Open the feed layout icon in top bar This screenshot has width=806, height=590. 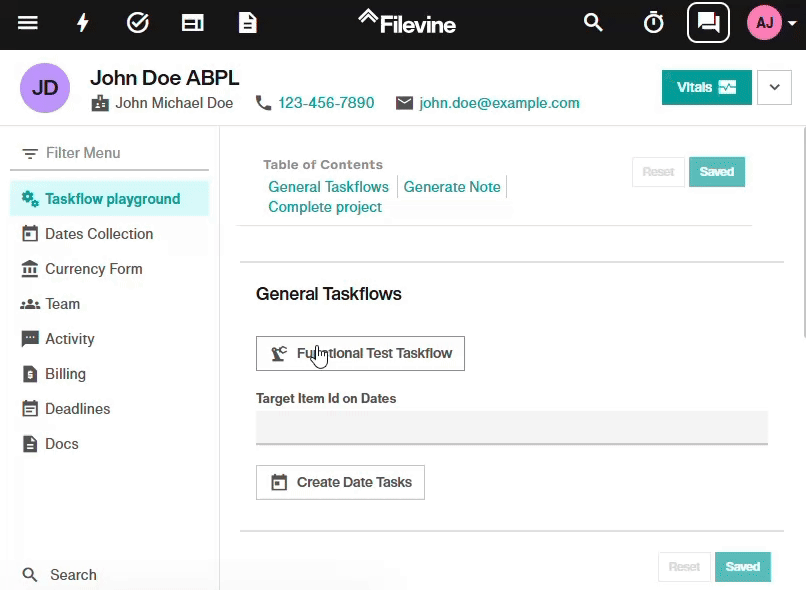tap(193, 23)
